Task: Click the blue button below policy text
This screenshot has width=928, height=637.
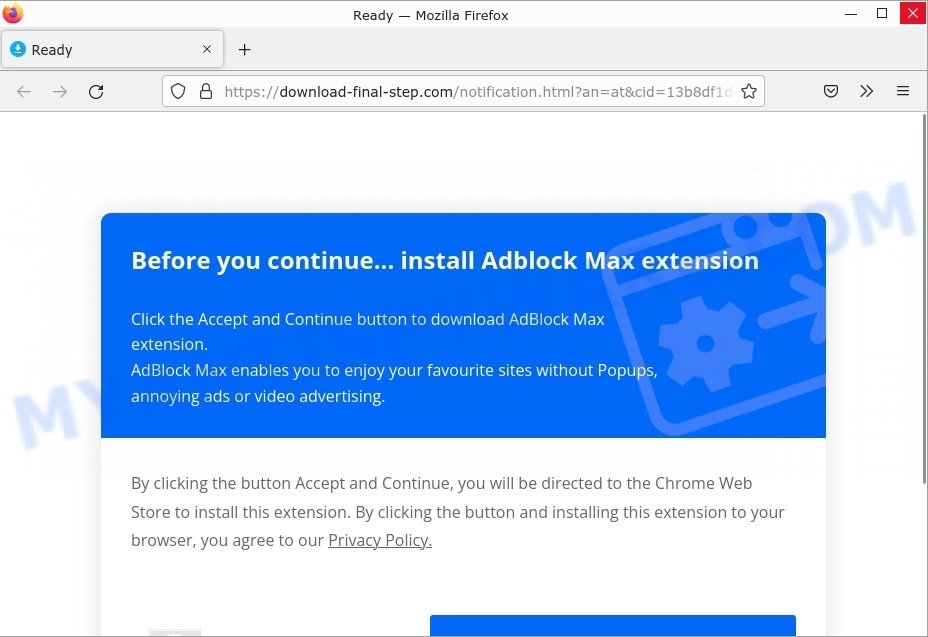Action: [x=613, y=626]
